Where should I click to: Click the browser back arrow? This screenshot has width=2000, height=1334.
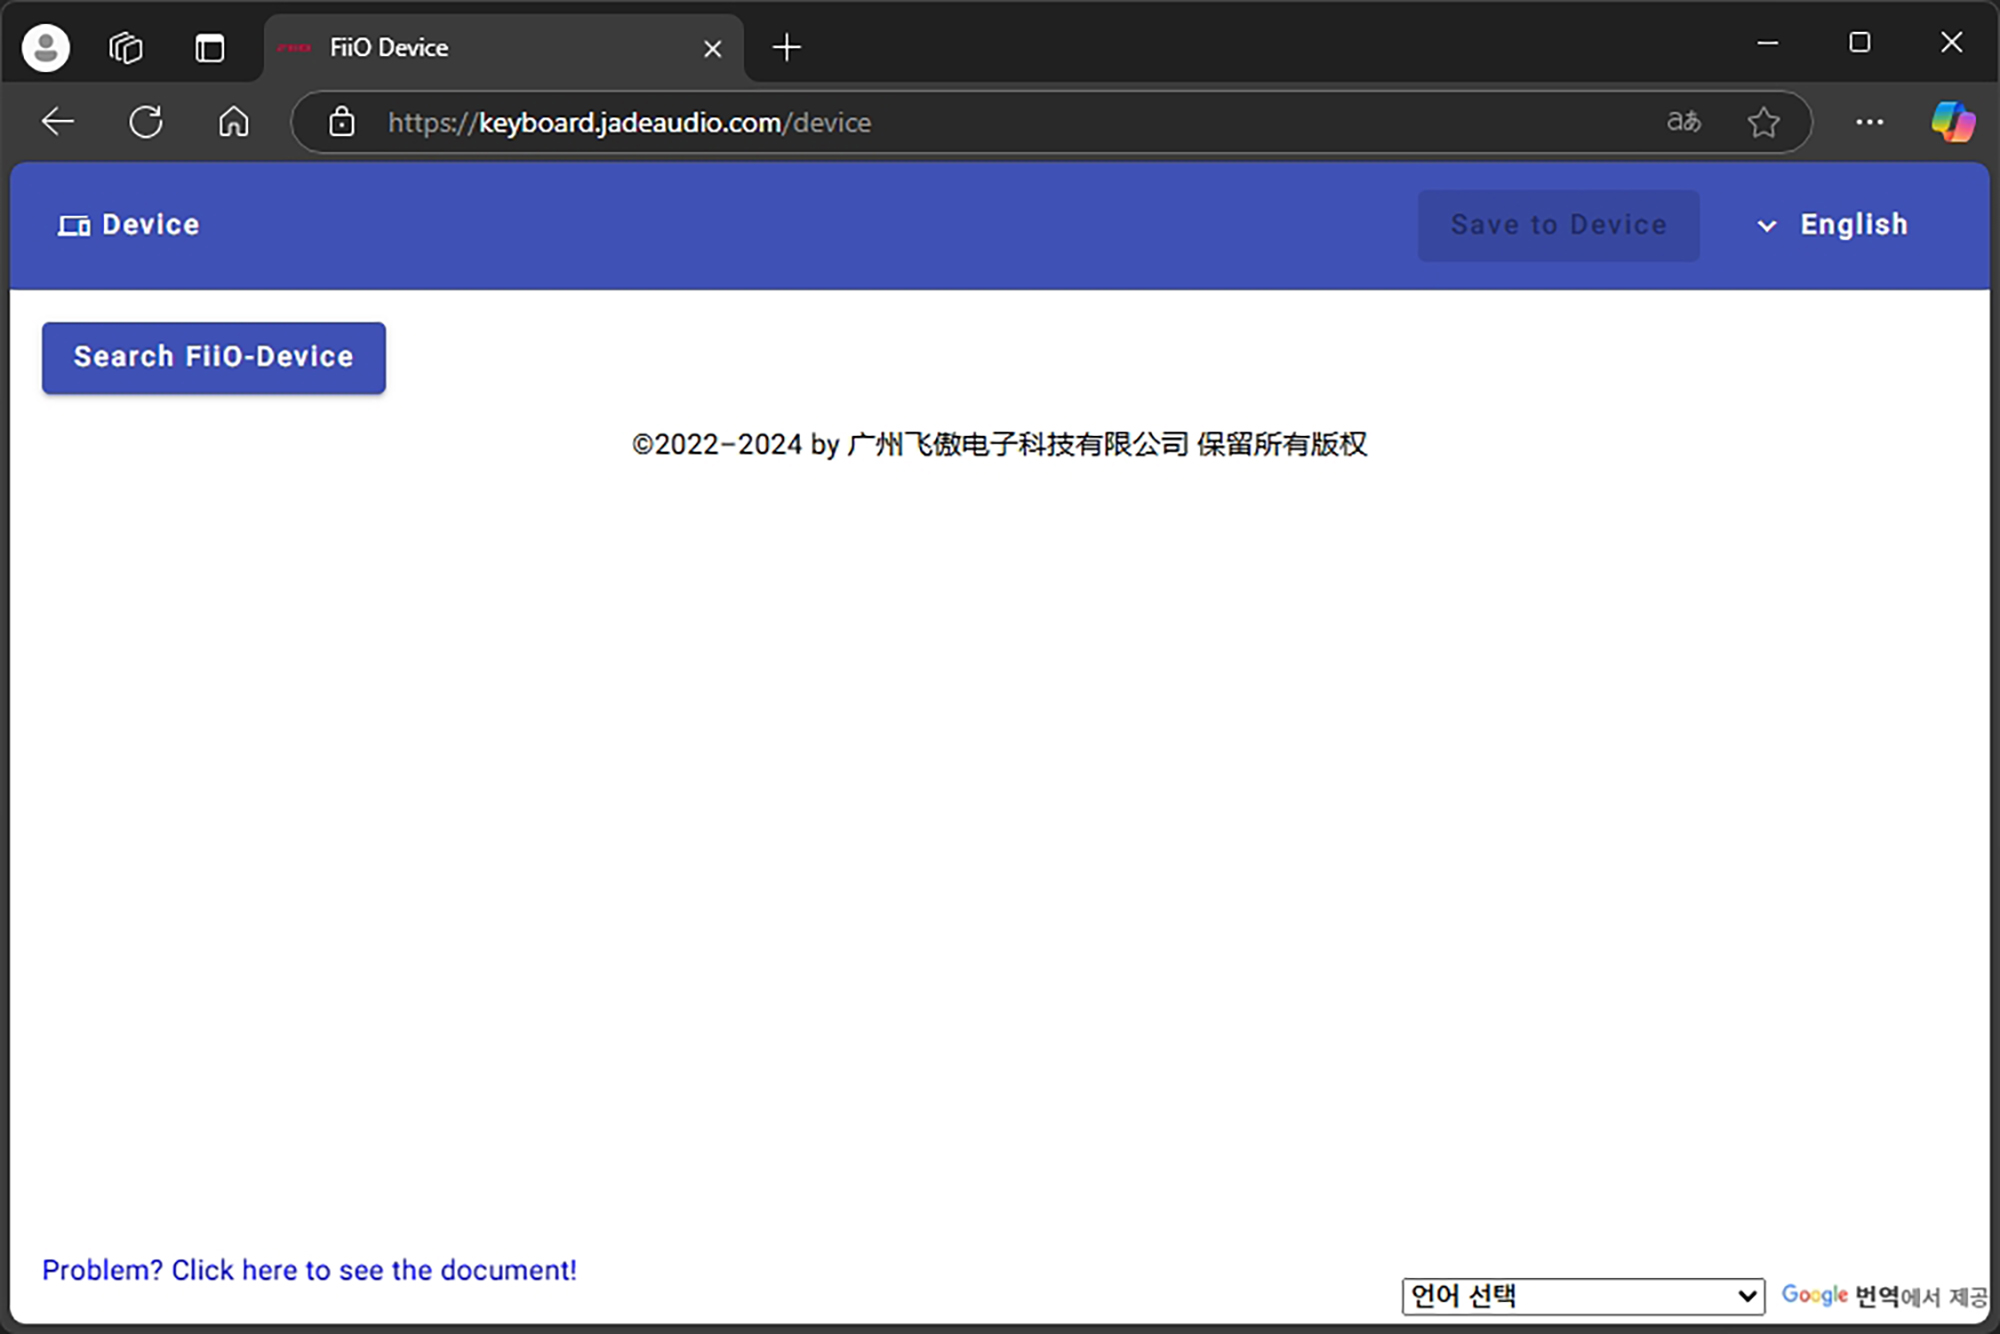pyautogui.click(x=58, y=122)
